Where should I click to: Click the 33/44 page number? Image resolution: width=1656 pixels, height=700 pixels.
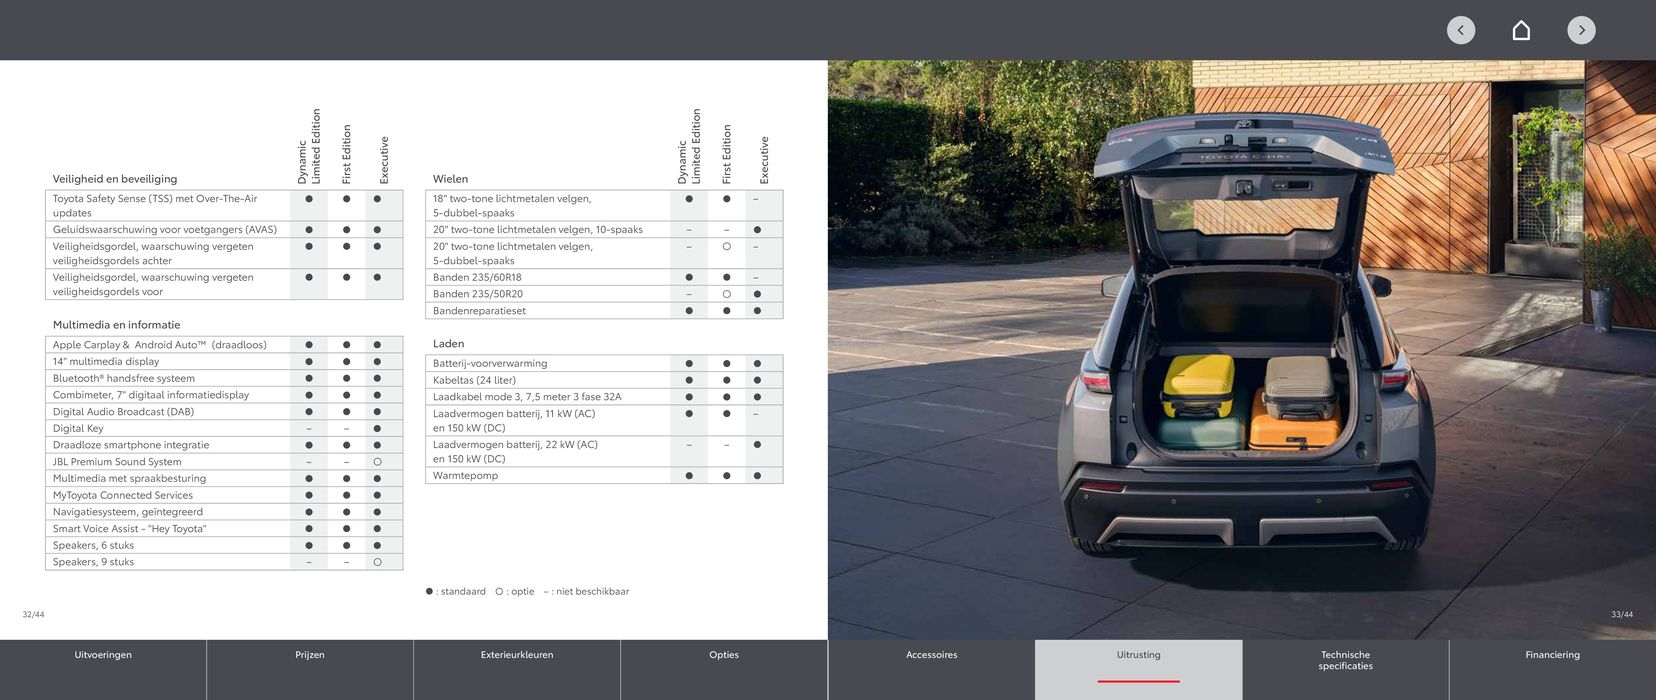point(1621,614)
